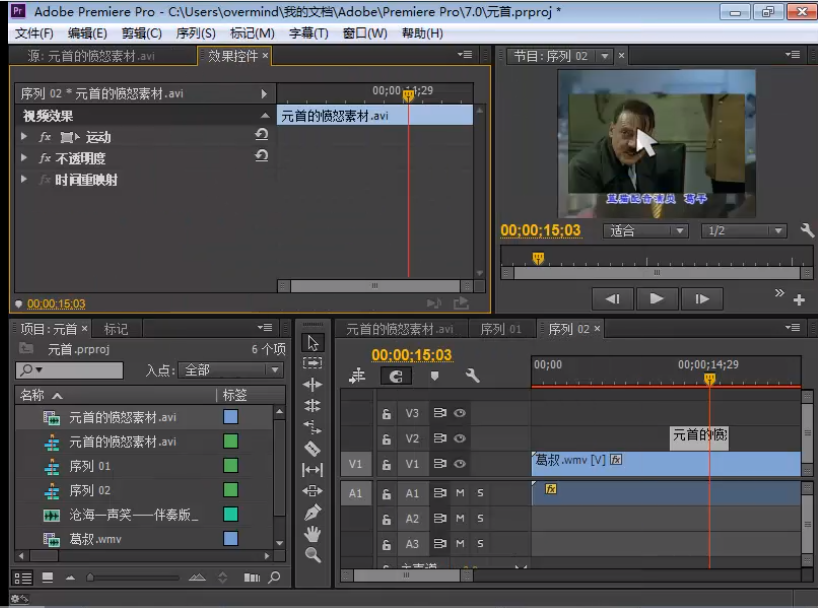
Task: Open program monitor button editor plus
Action: point(799,300)
